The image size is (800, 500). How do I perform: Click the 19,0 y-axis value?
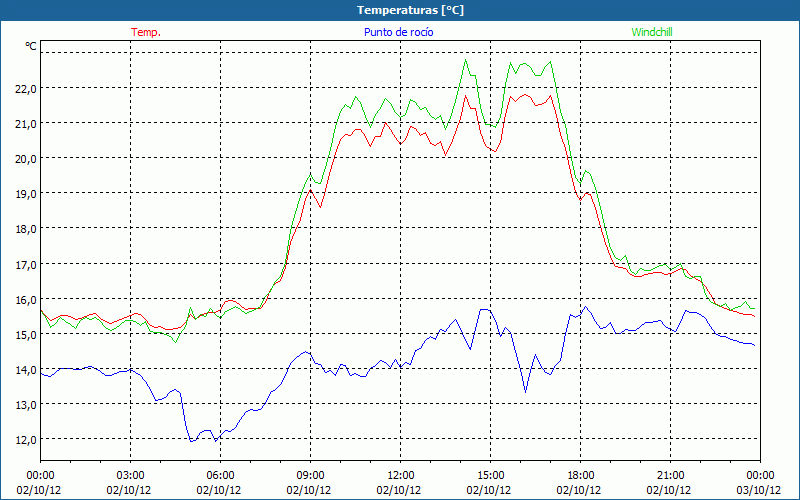click(x=26, y=194)
